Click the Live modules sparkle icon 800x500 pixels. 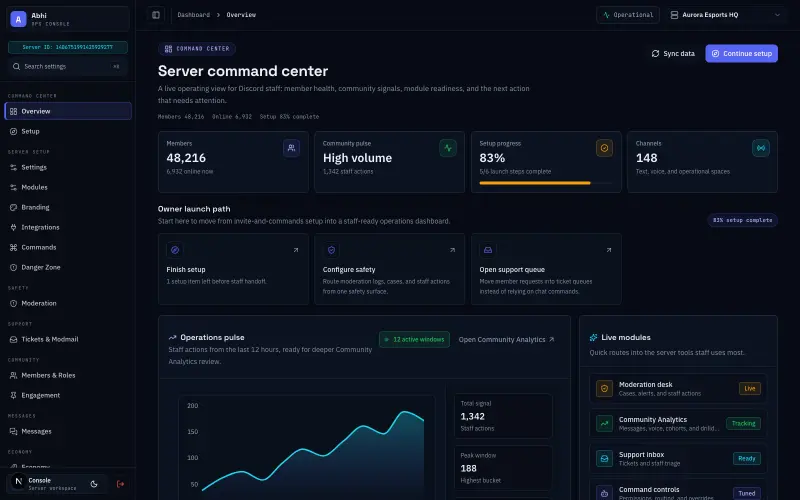(x=593, y=337)
